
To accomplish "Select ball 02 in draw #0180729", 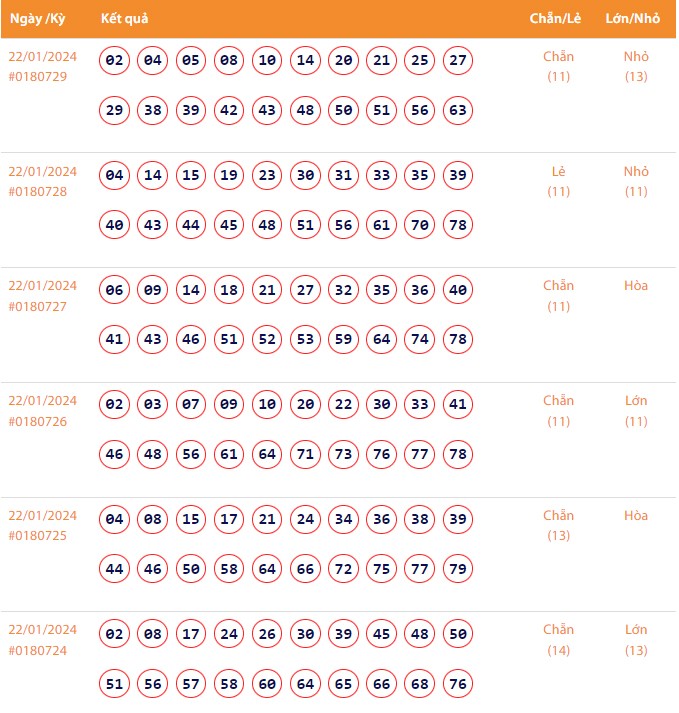I will pyautogui.click(x=115, y=61).
